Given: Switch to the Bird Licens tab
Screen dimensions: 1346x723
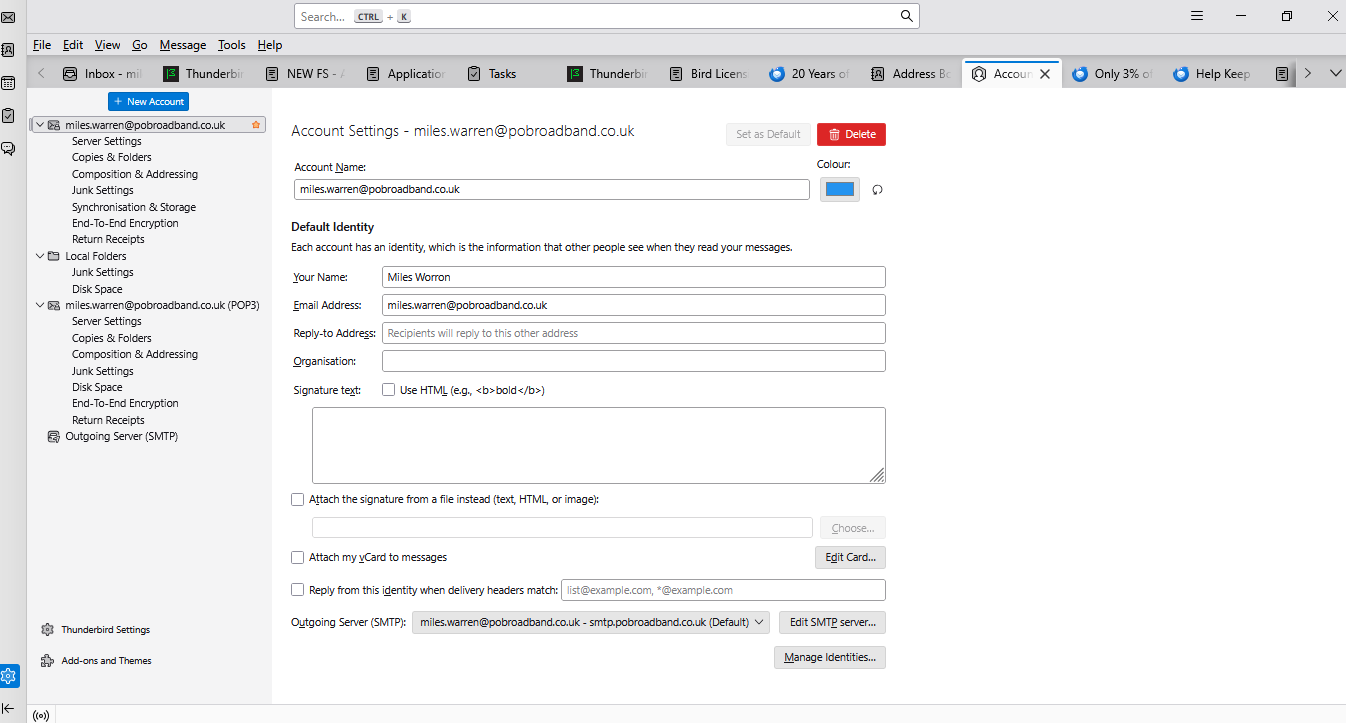Looking at the screenshot, I should 709,74.
